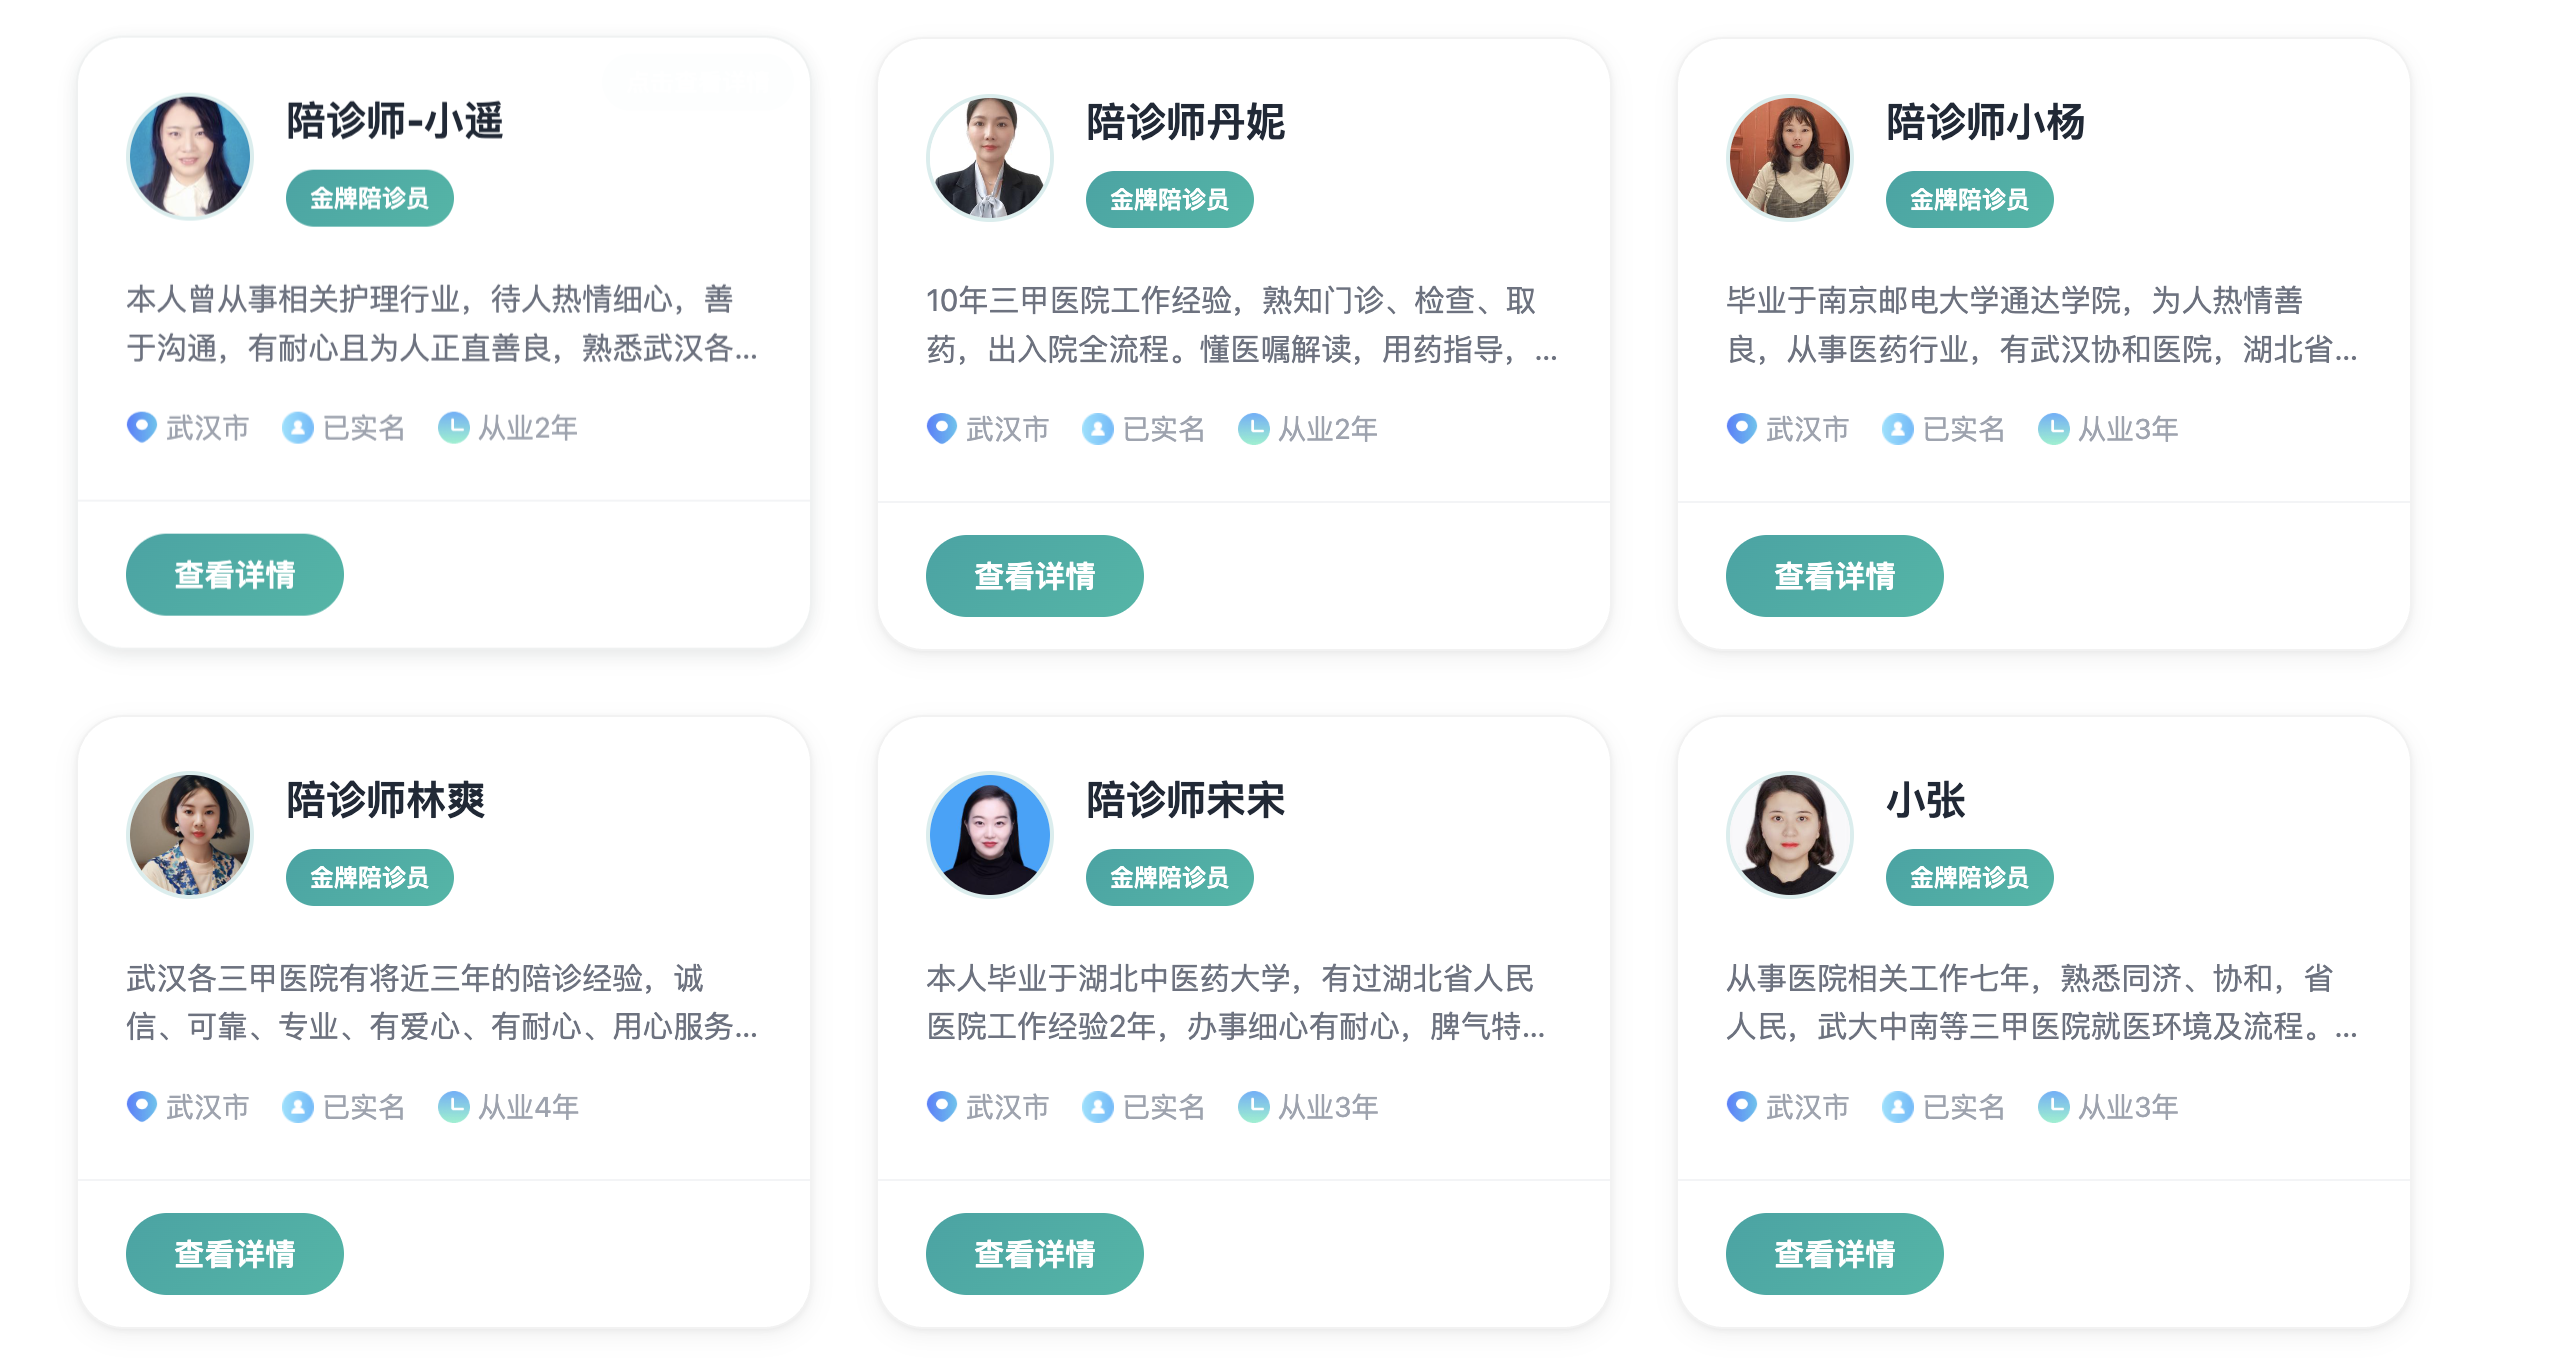
Task: Select the 金牌陪诊员 badge on 陪诊师小杨's card
Action: [1968, 199]
